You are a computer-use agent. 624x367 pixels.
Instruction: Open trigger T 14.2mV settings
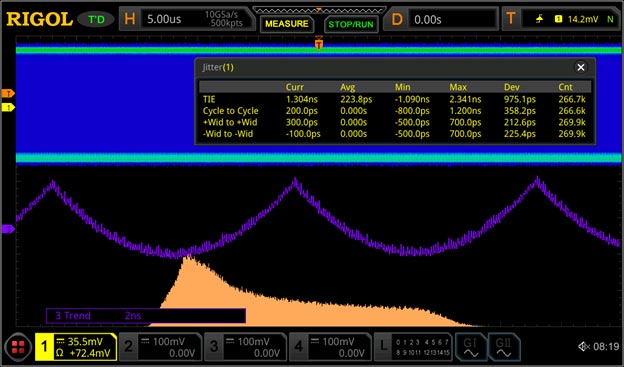click(x=561, y=19)
